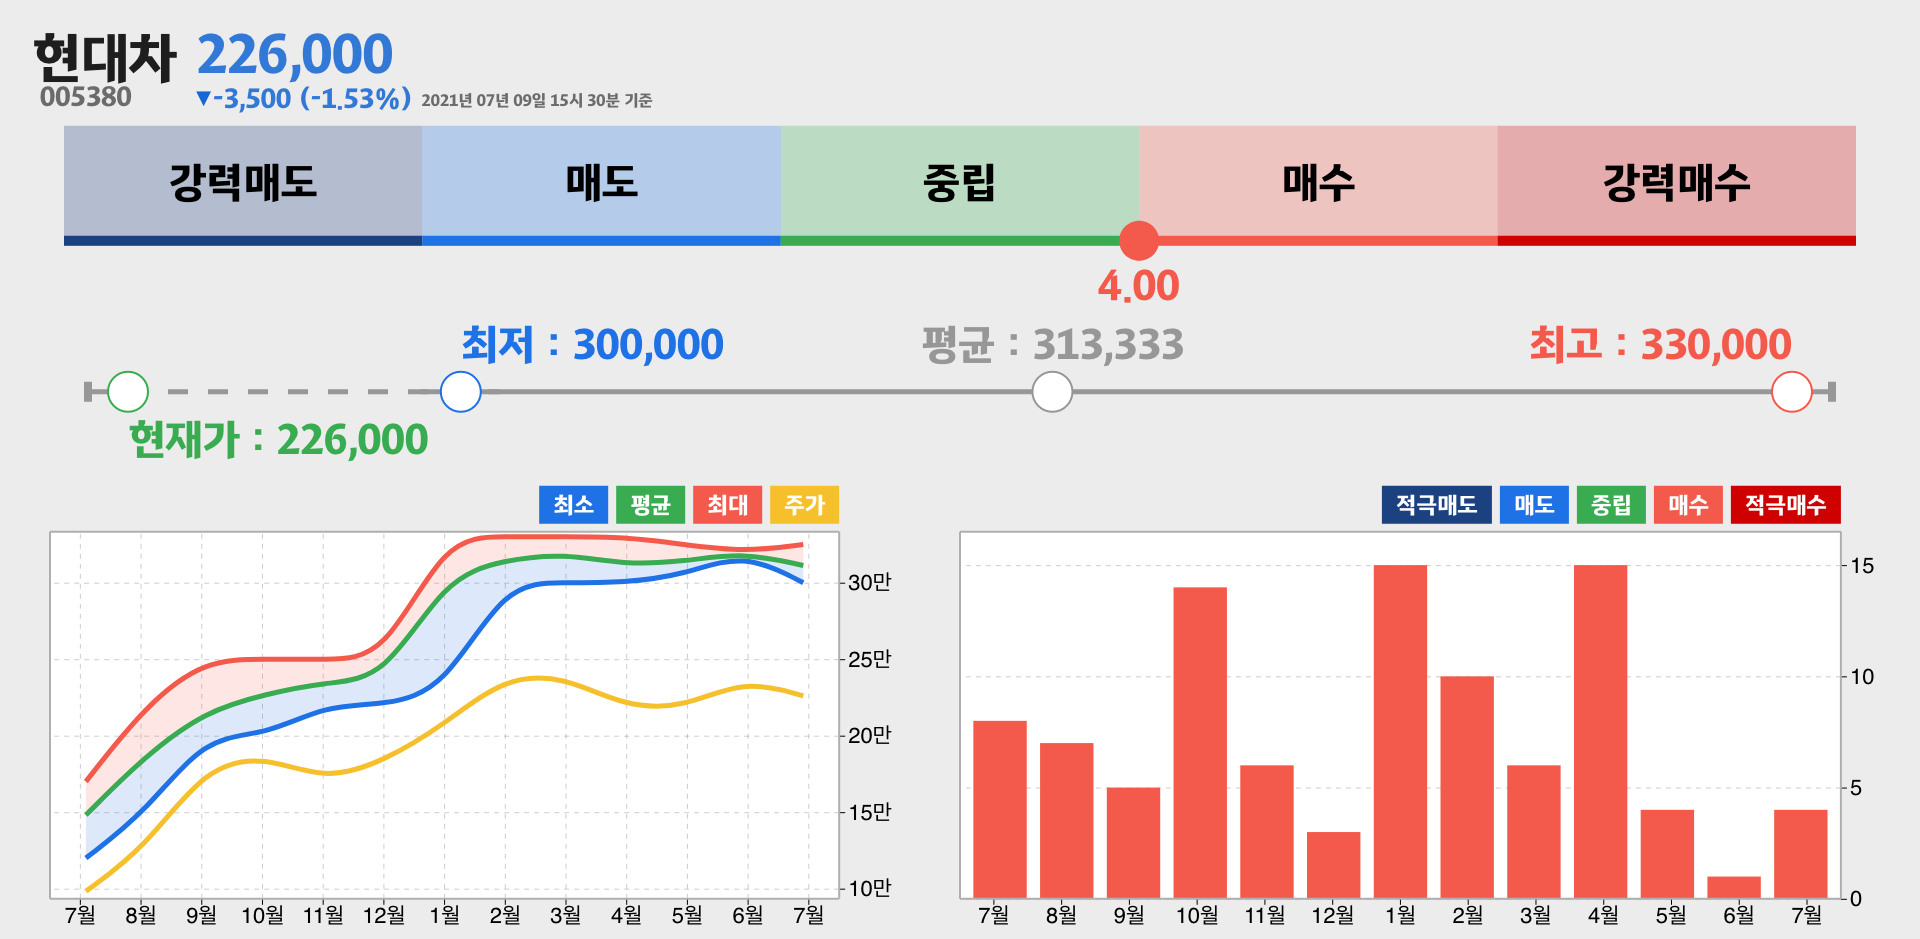The width and height of the screenshot is (1920, 939).
Task: Click the red 4.00 rating marker dot
Action: [1139, 240]
